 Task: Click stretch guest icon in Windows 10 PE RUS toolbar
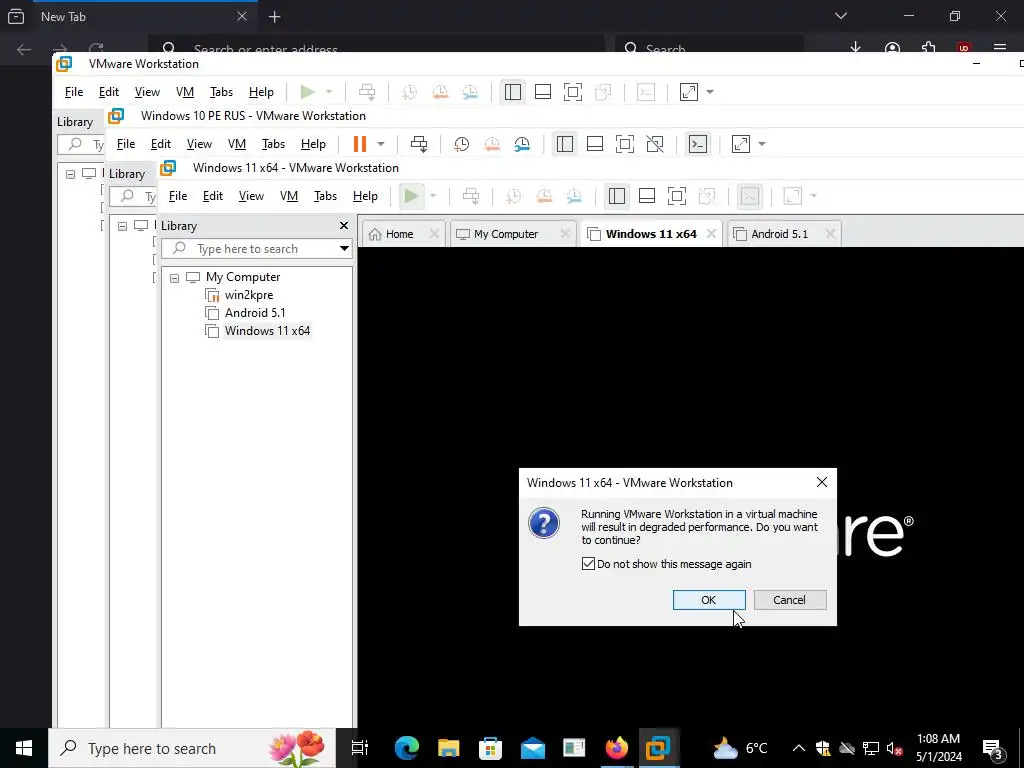coord(741,144)
